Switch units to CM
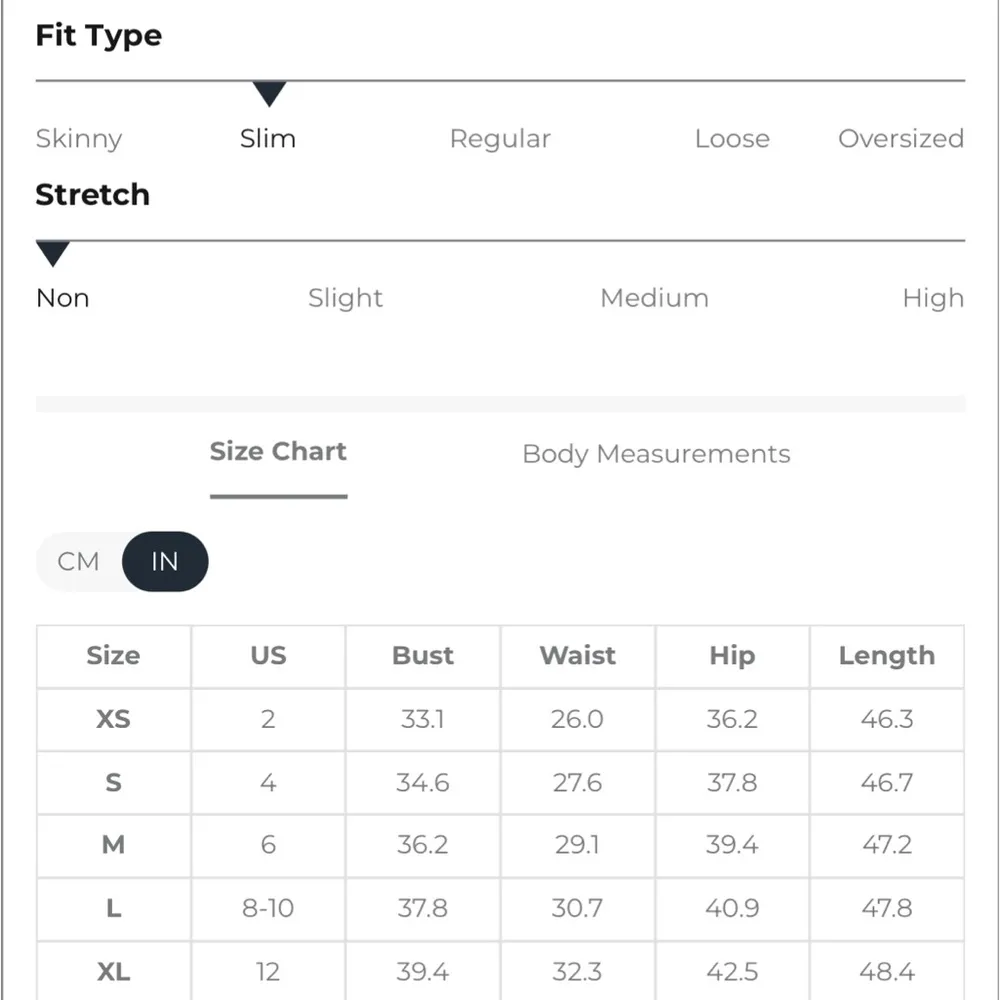The image size is (1000, 1000). pyautogui.click(x=78, y=561)
